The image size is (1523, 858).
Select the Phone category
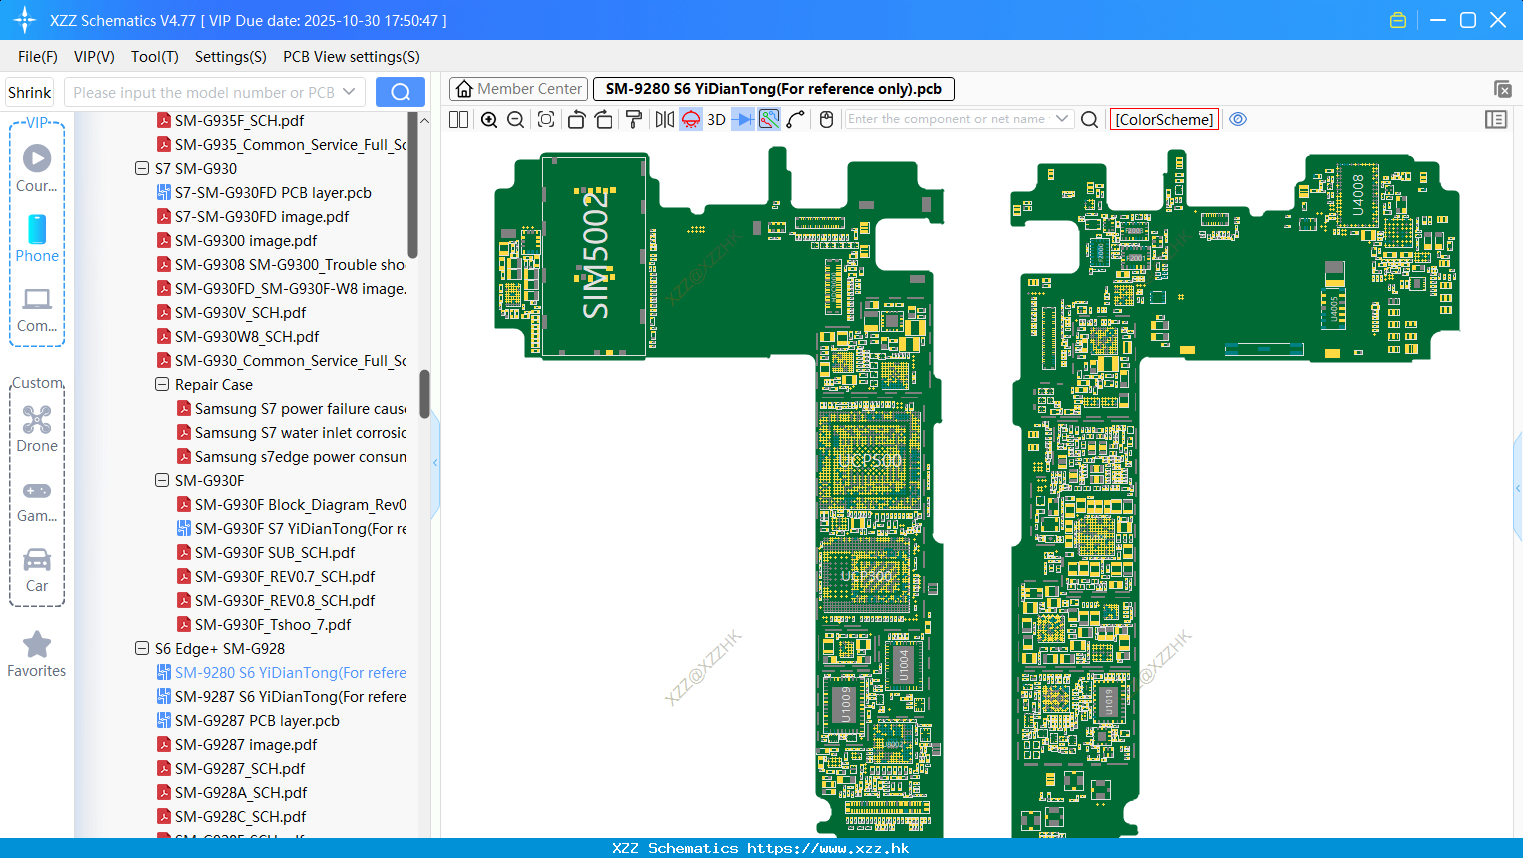37,238
